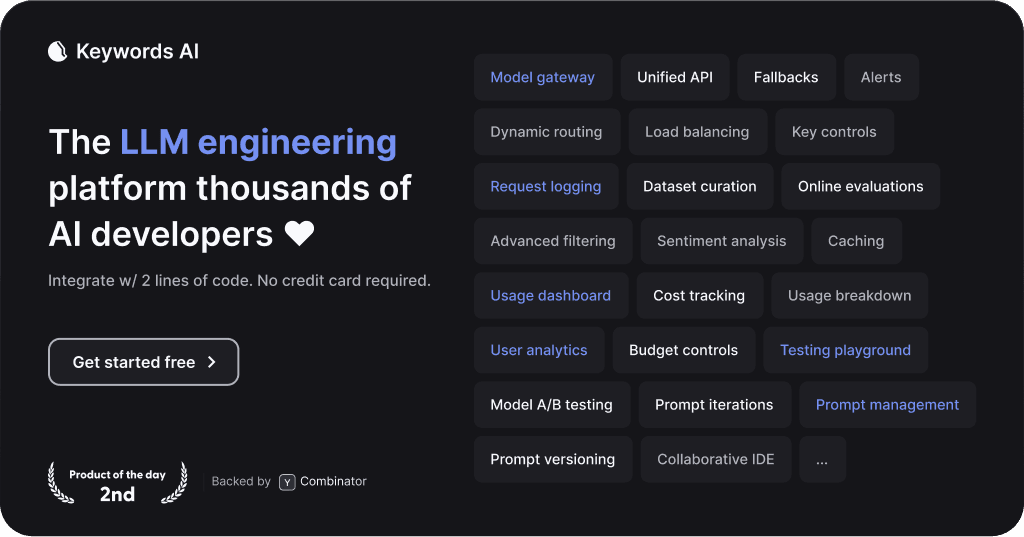Image resolution: width=1024 pixels, height=537 pixels.
Task: Select the Model gateway tag
Action: [x=542, y=78]
